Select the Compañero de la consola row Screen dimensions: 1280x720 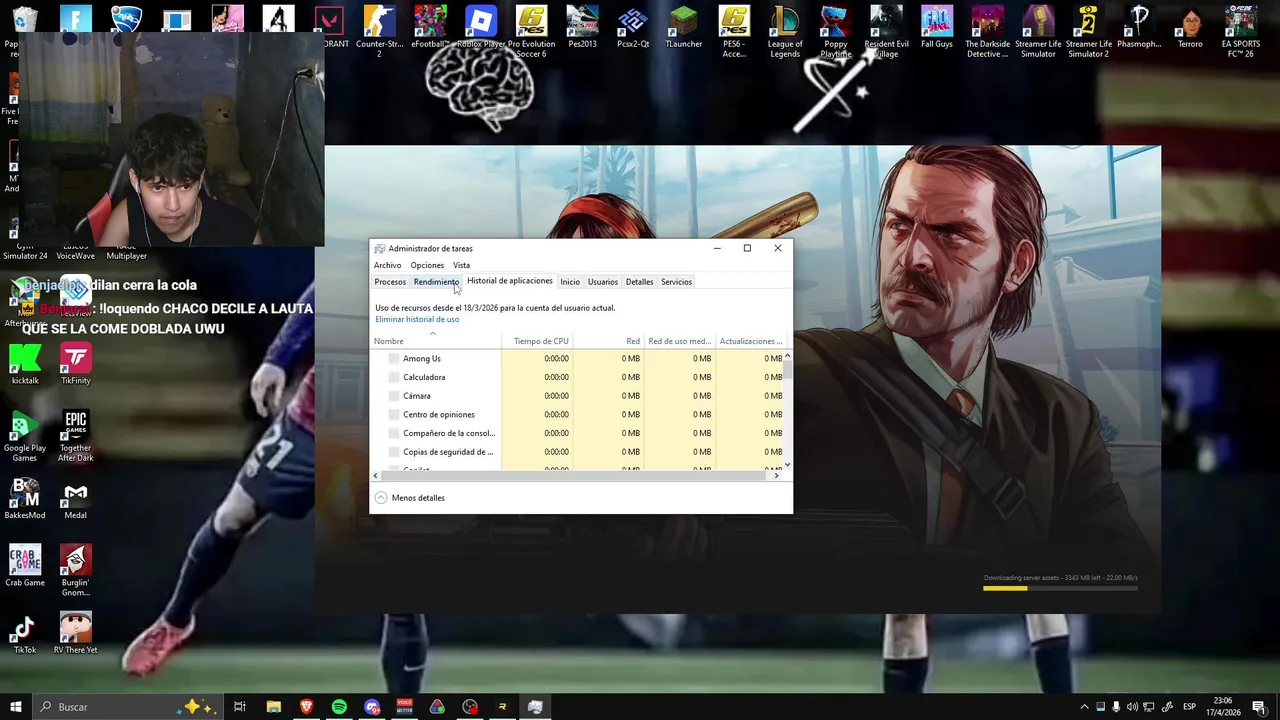point(578,433)
